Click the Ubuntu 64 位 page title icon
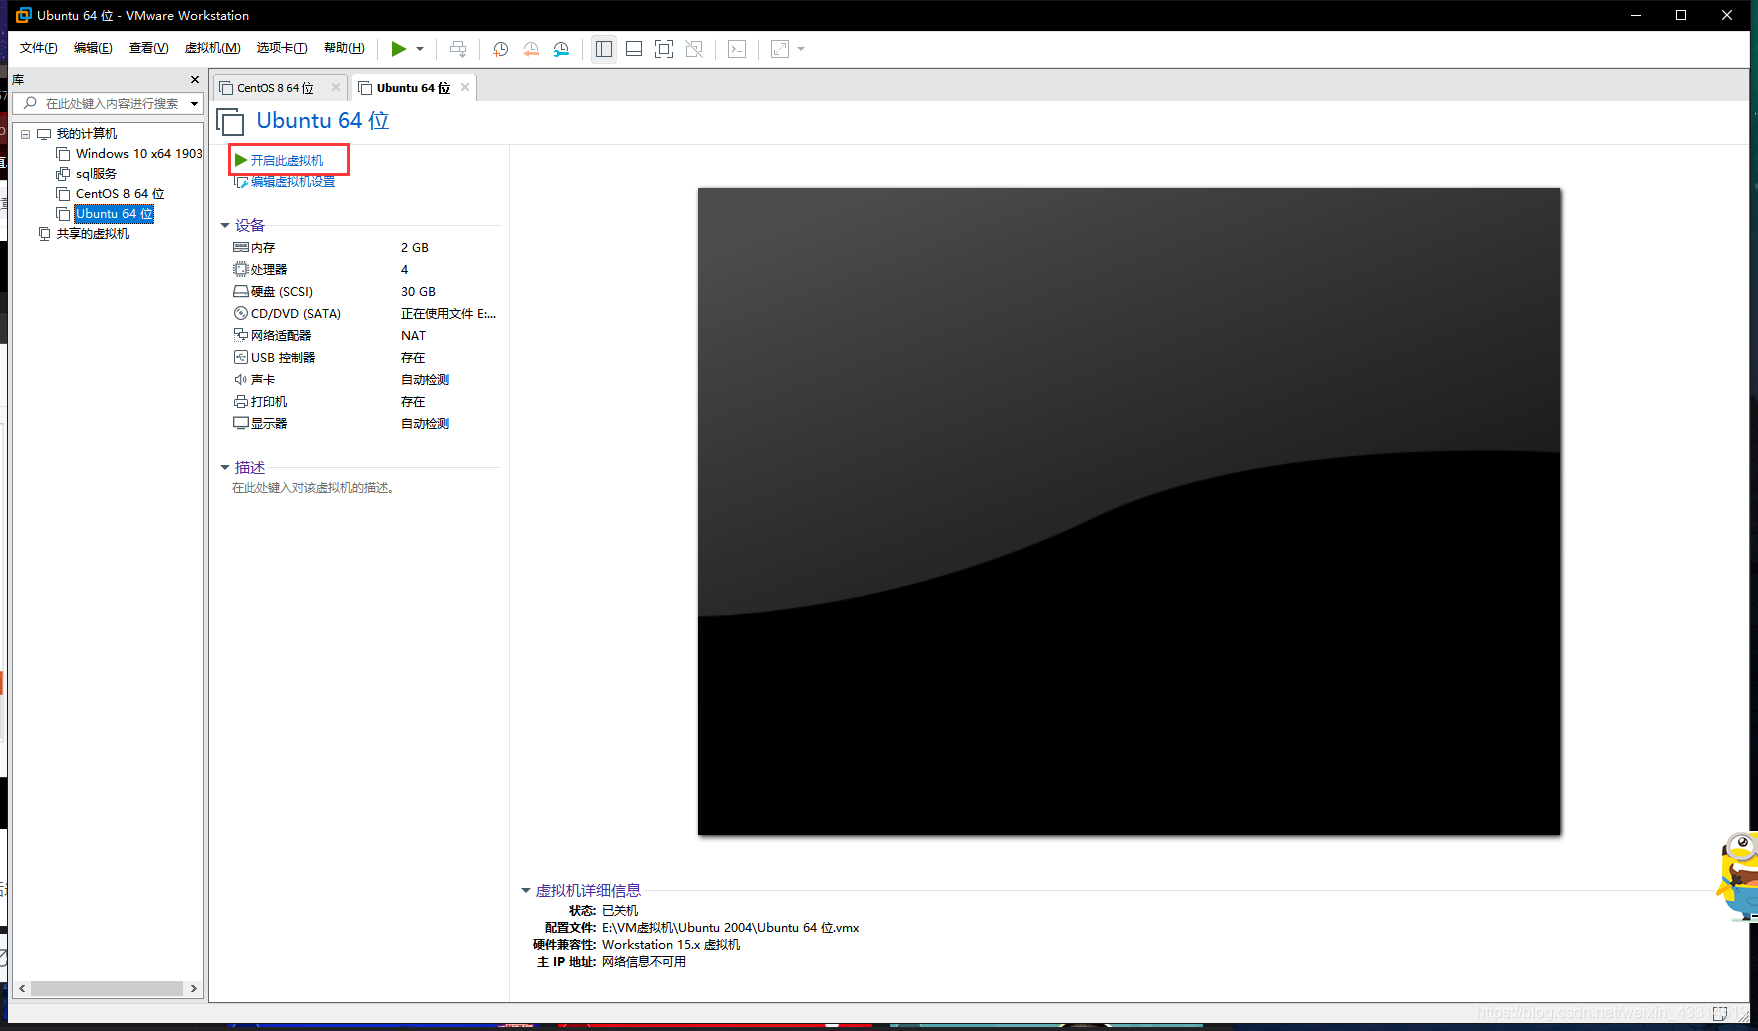Screen dimensions: 1758x1031 [x=230, y=122]
